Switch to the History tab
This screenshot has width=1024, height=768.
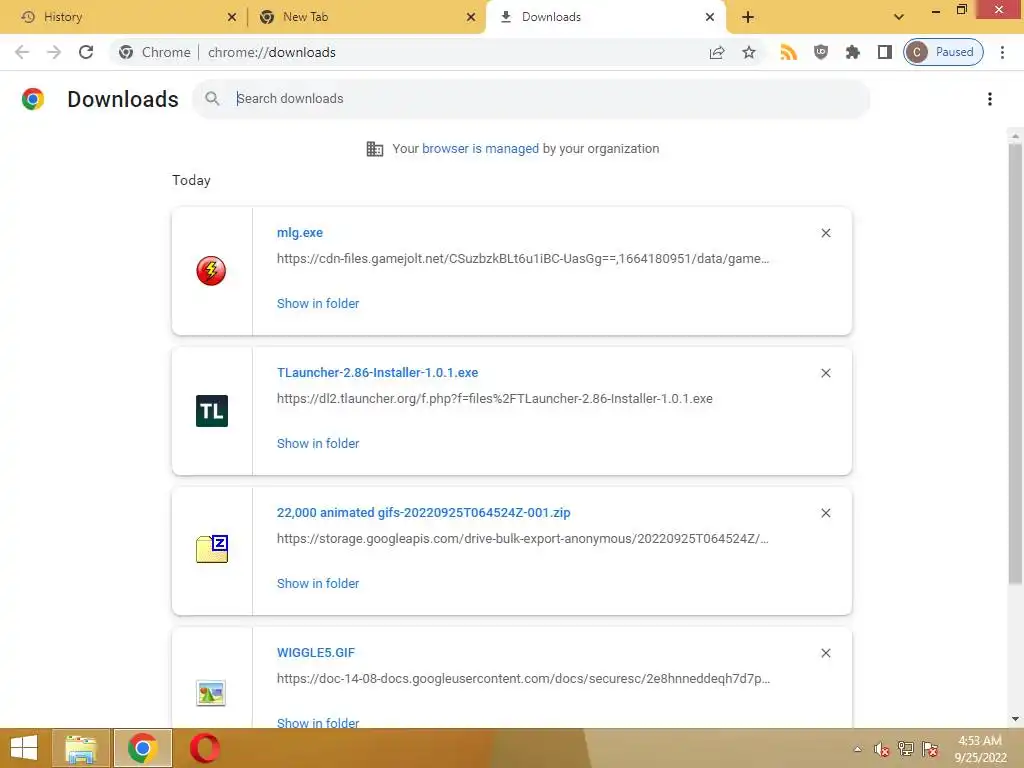(x=124, y=17)
